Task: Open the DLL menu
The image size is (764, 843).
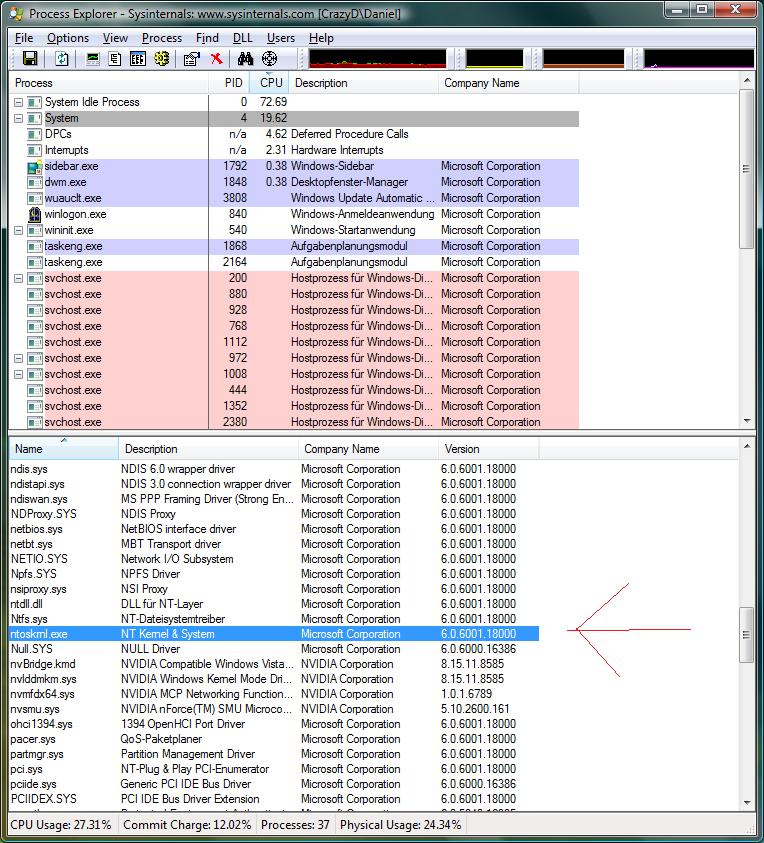Action: pos(242,38)
